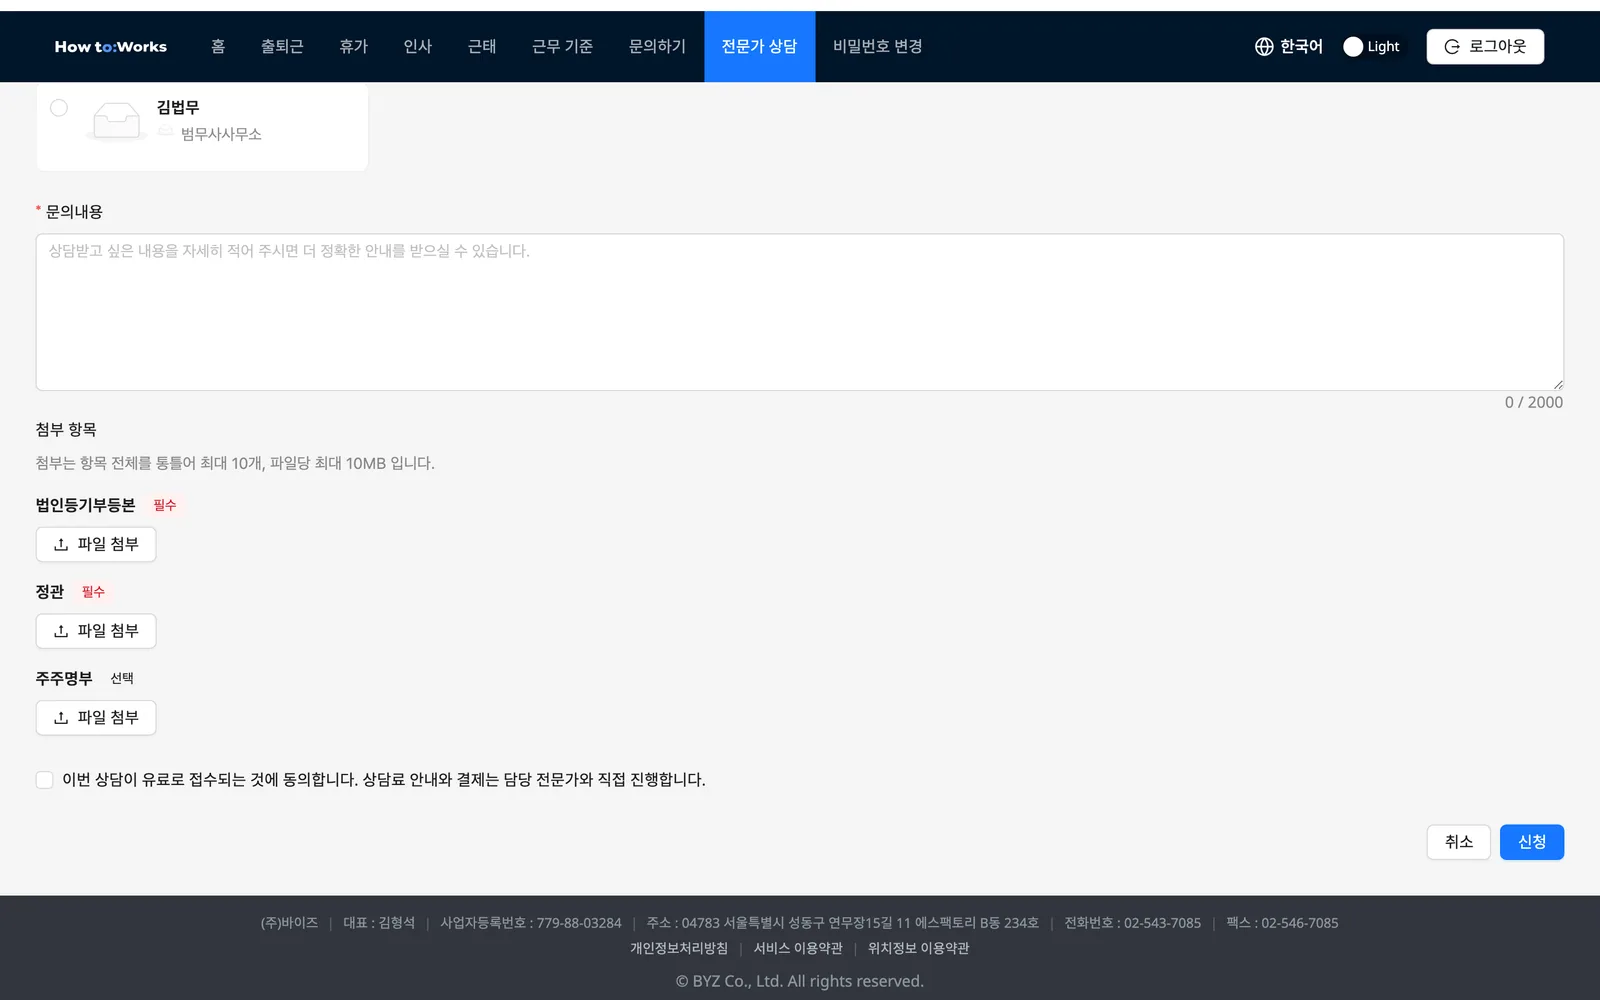Click the How to:Works logo
This screenshot has height=1000, width=1600.
click(x=111, y=47)
